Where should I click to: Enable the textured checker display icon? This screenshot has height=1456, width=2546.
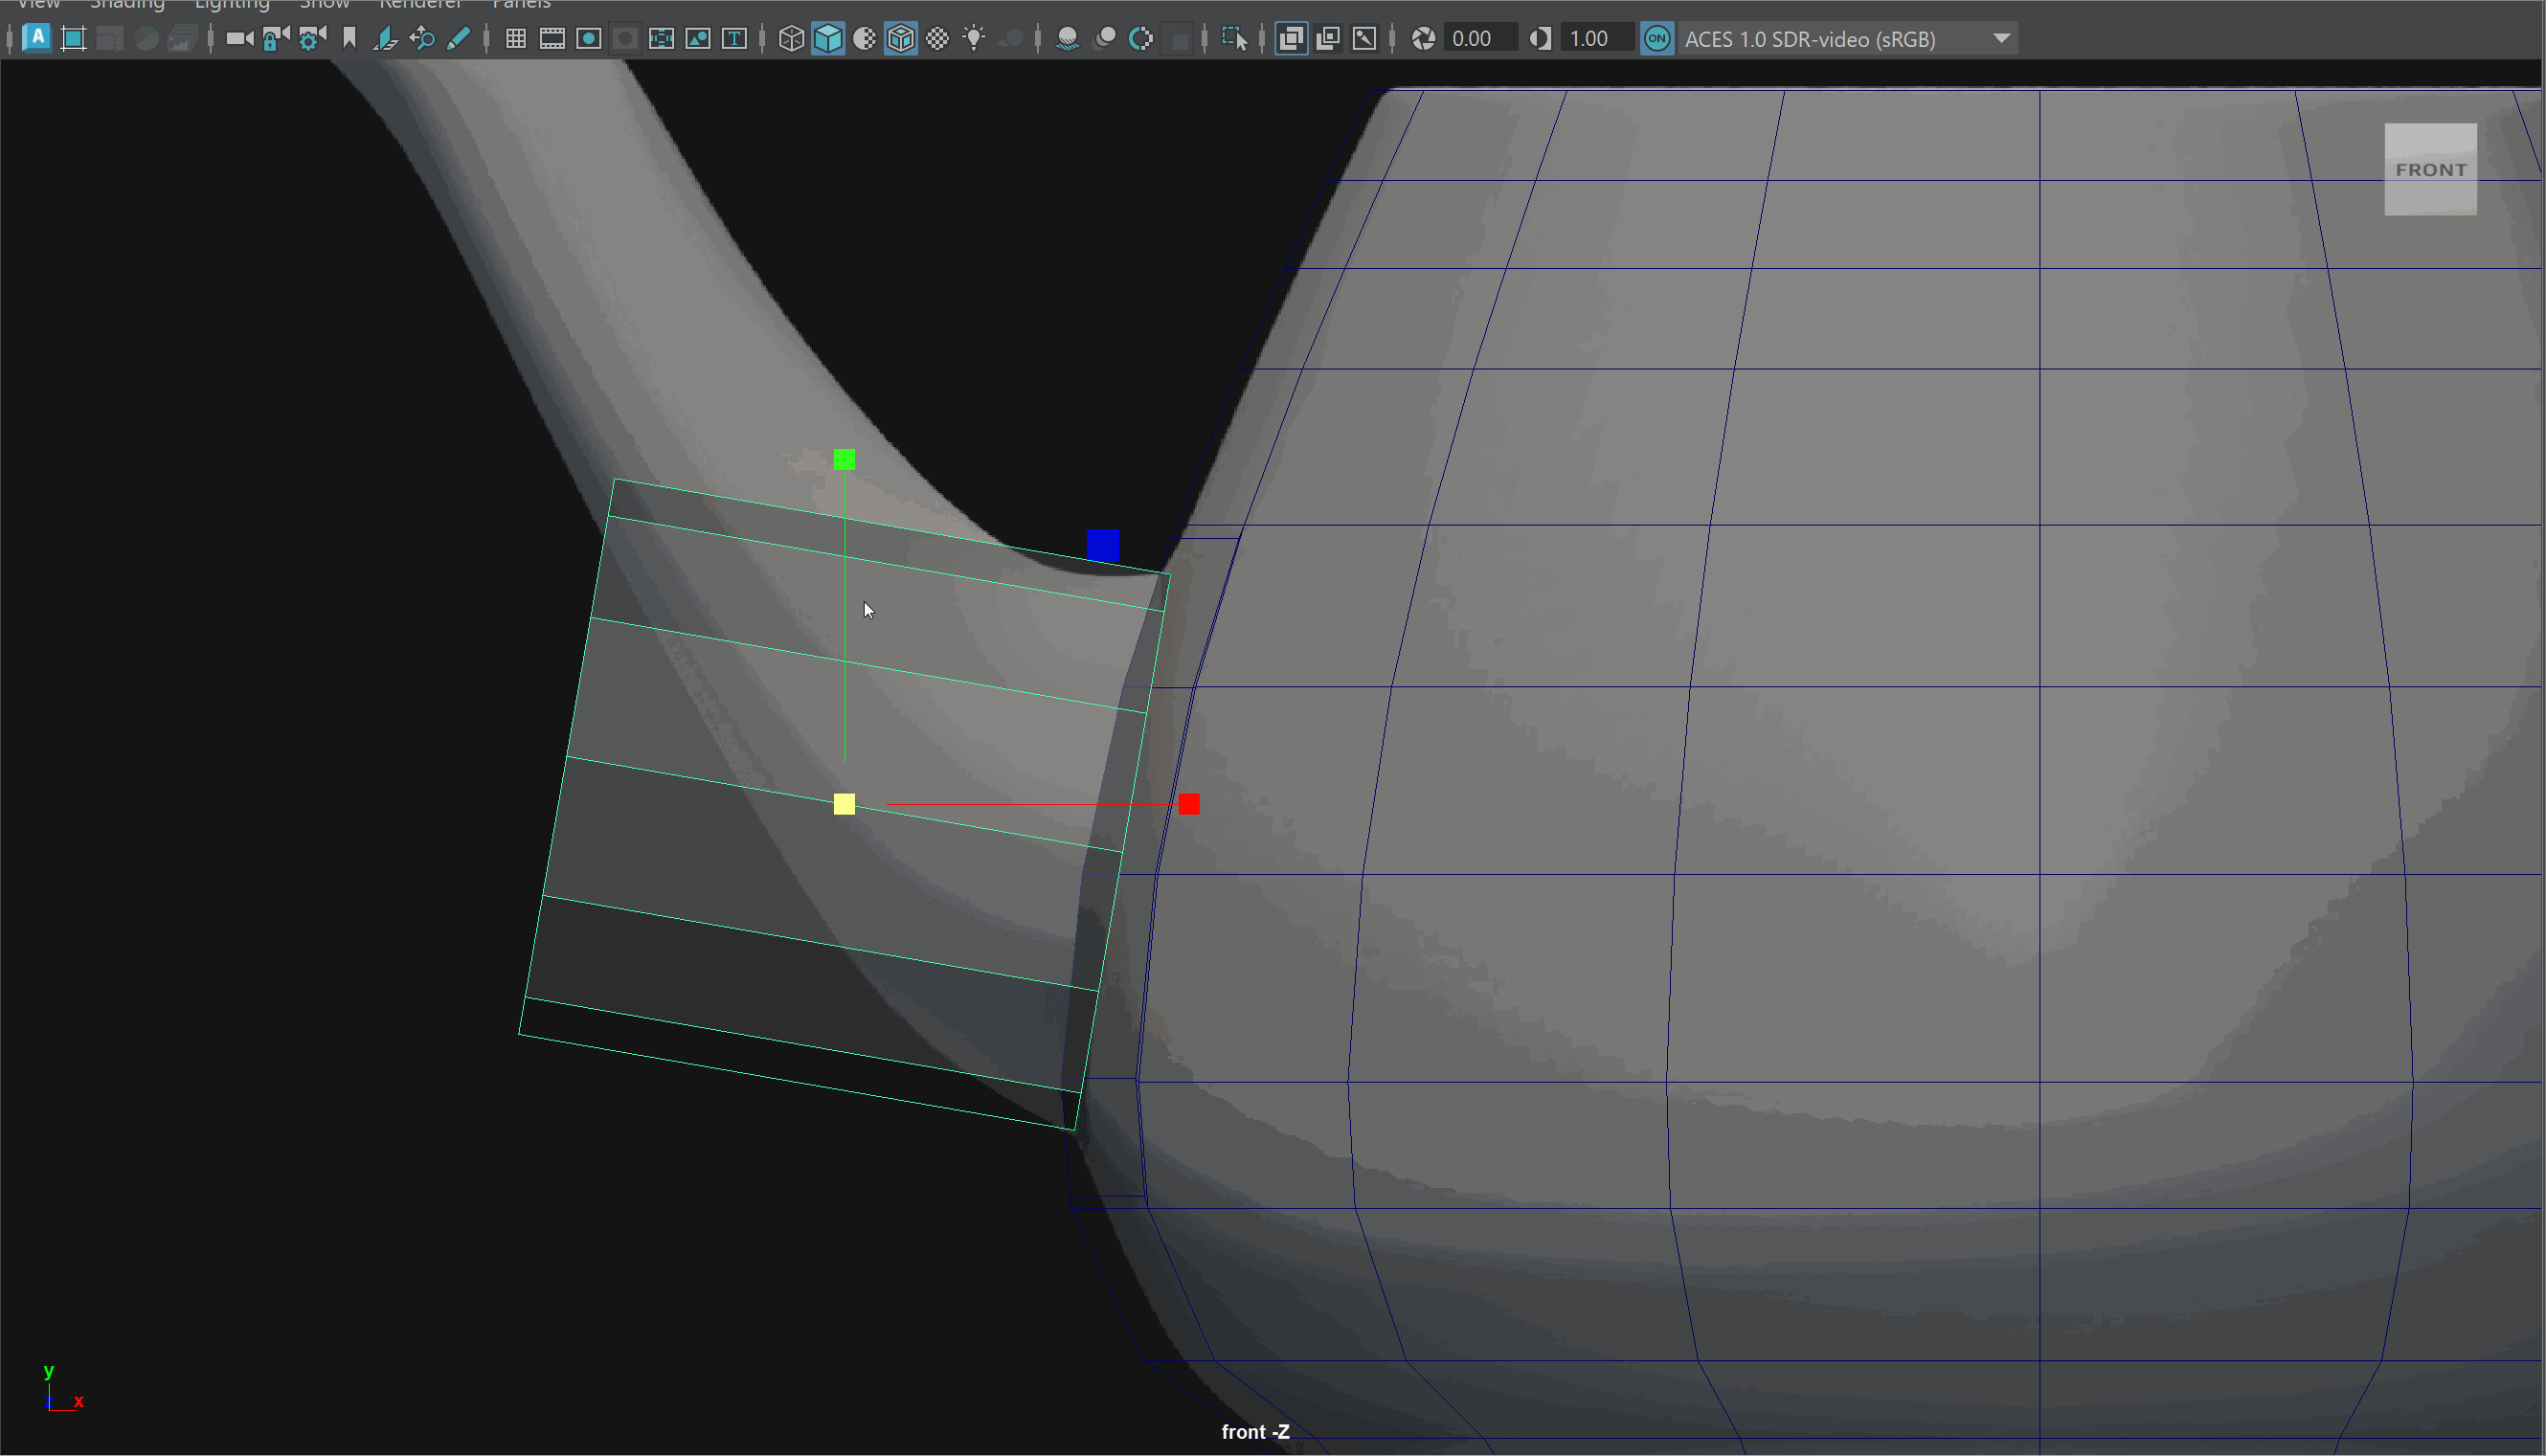click(x=938, y=39)
